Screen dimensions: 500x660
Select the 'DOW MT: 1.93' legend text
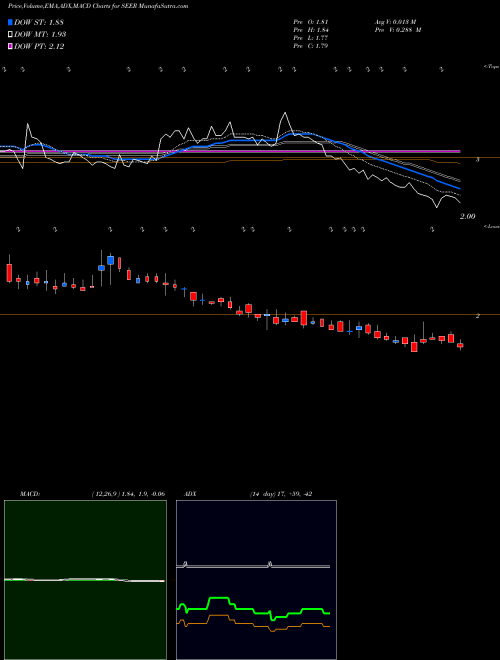(x=40, y=35)
